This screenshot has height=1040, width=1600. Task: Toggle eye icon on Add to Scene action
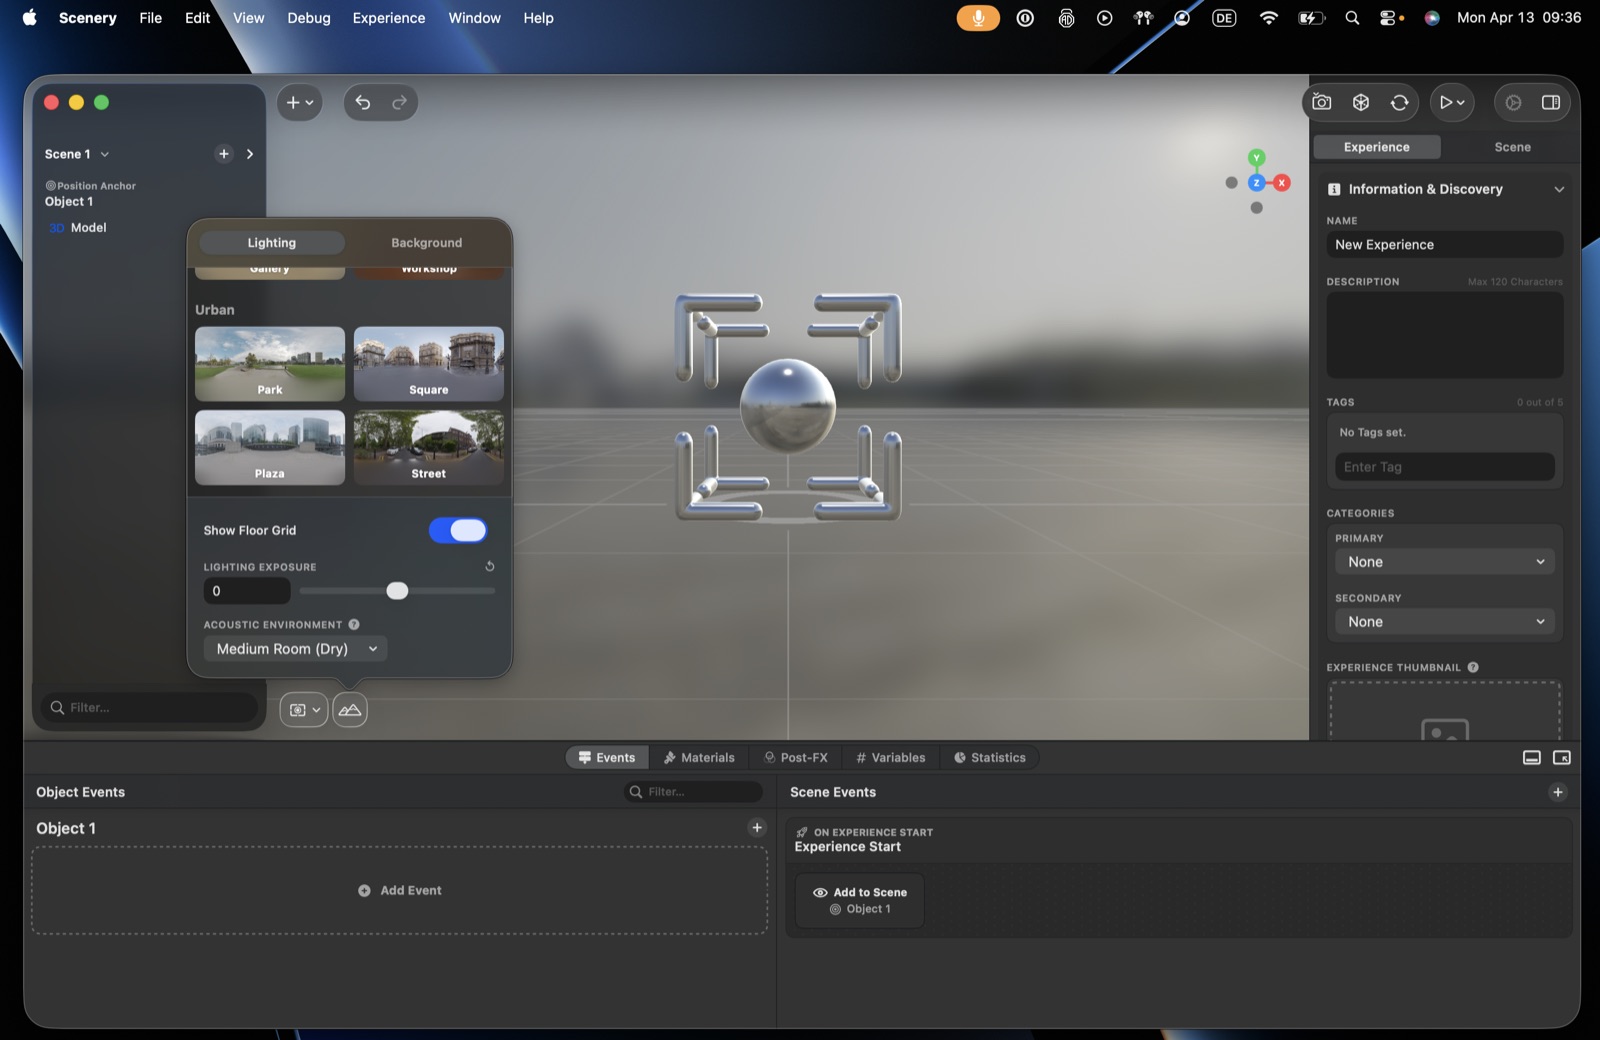[820, 892]
